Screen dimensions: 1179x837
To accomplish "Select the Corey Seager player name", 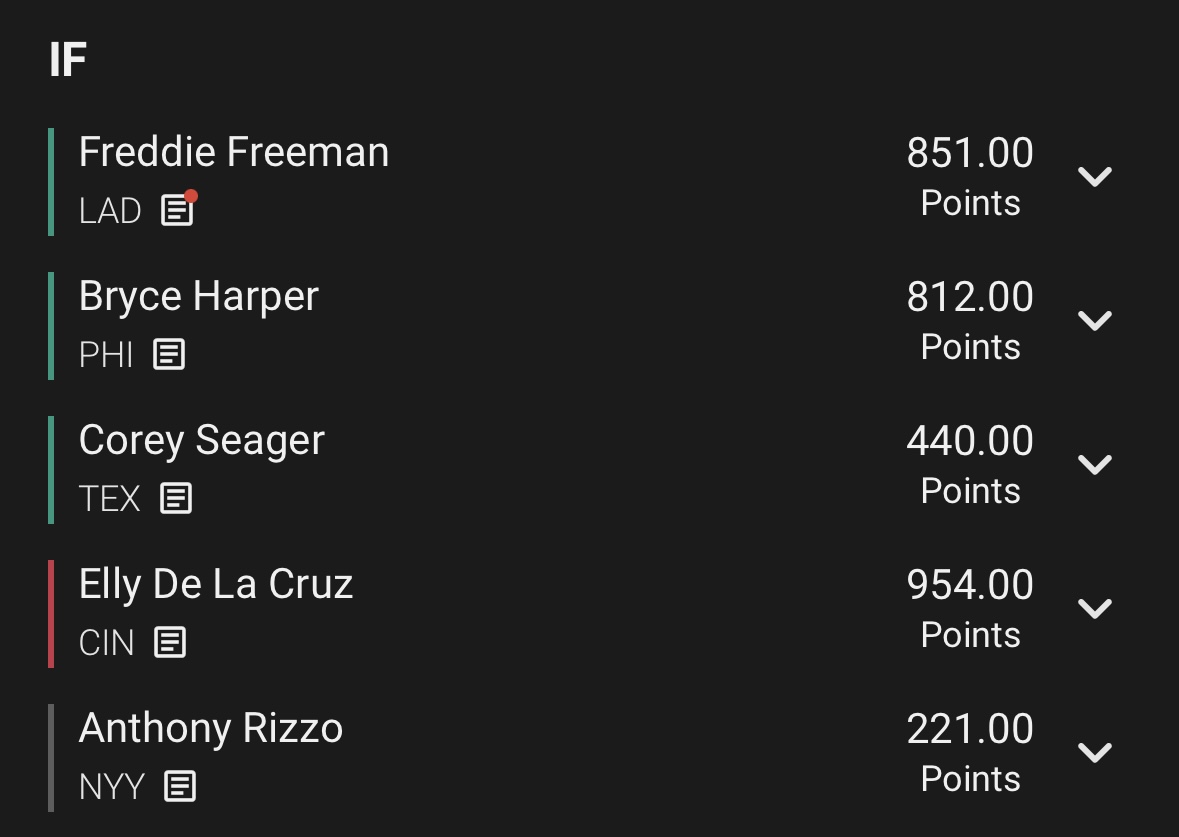I will click(x=202, y=441).
